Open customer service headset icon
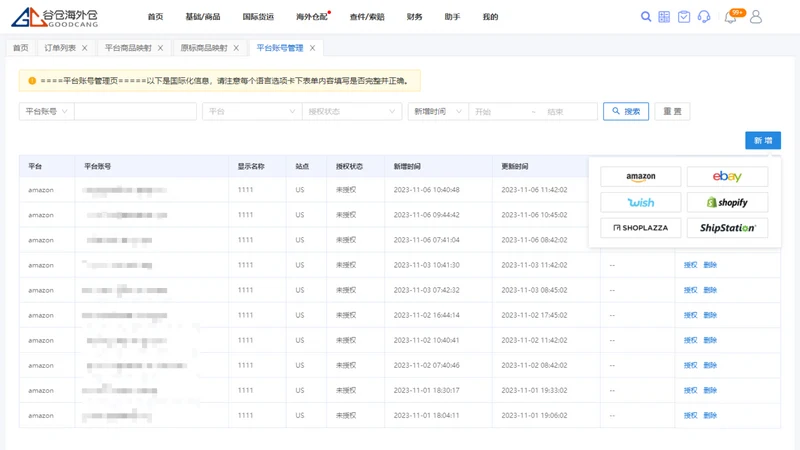This screenshot has height=450, width=800. [x=704, y=17]
